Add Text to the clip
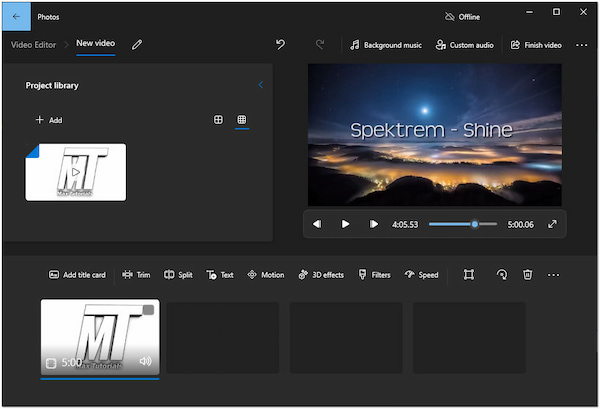Viewport: 600px width, 409px height. [220, 275]
